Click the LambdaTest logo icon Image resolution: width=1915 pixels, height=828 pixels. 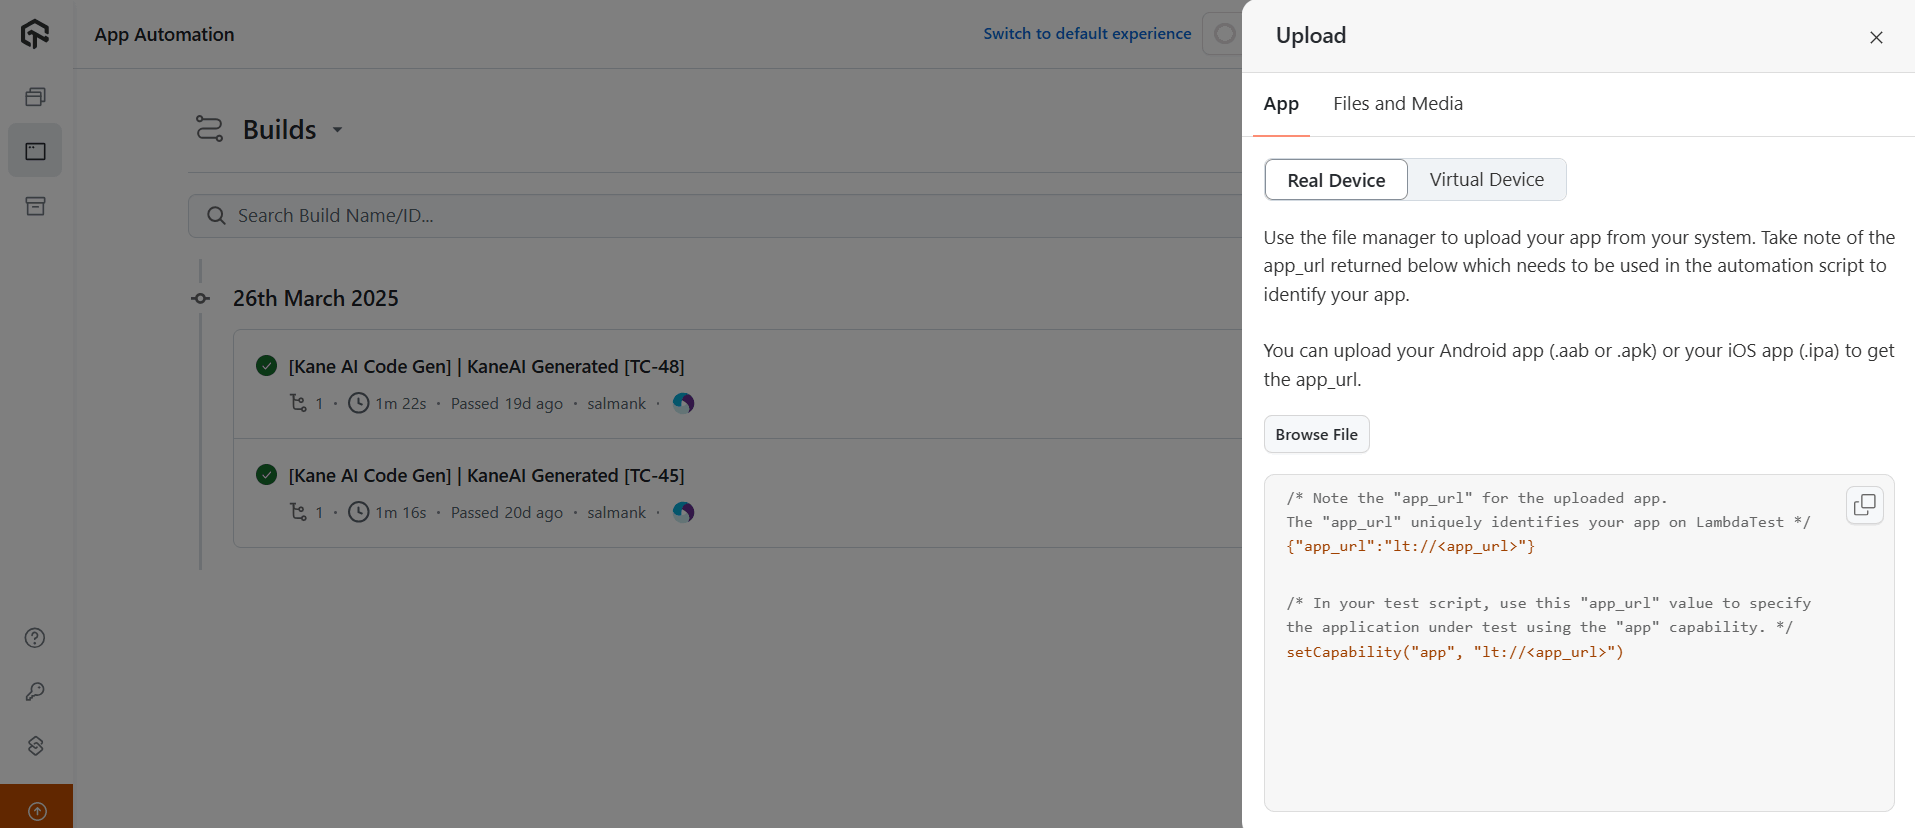(x=35, y=34)
